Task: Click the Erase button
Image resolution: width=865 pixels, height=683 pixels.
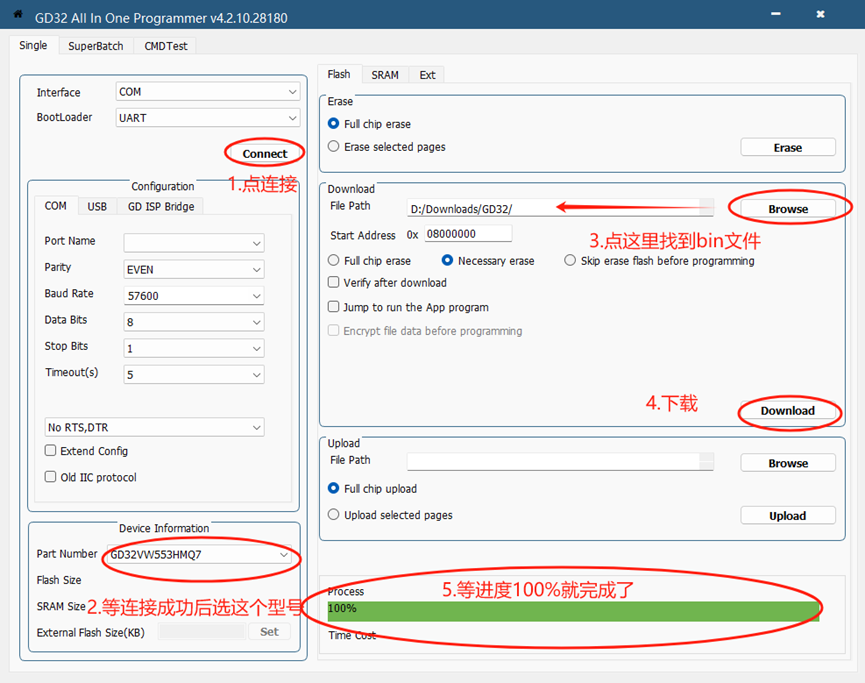Action: tap(787, 148)
